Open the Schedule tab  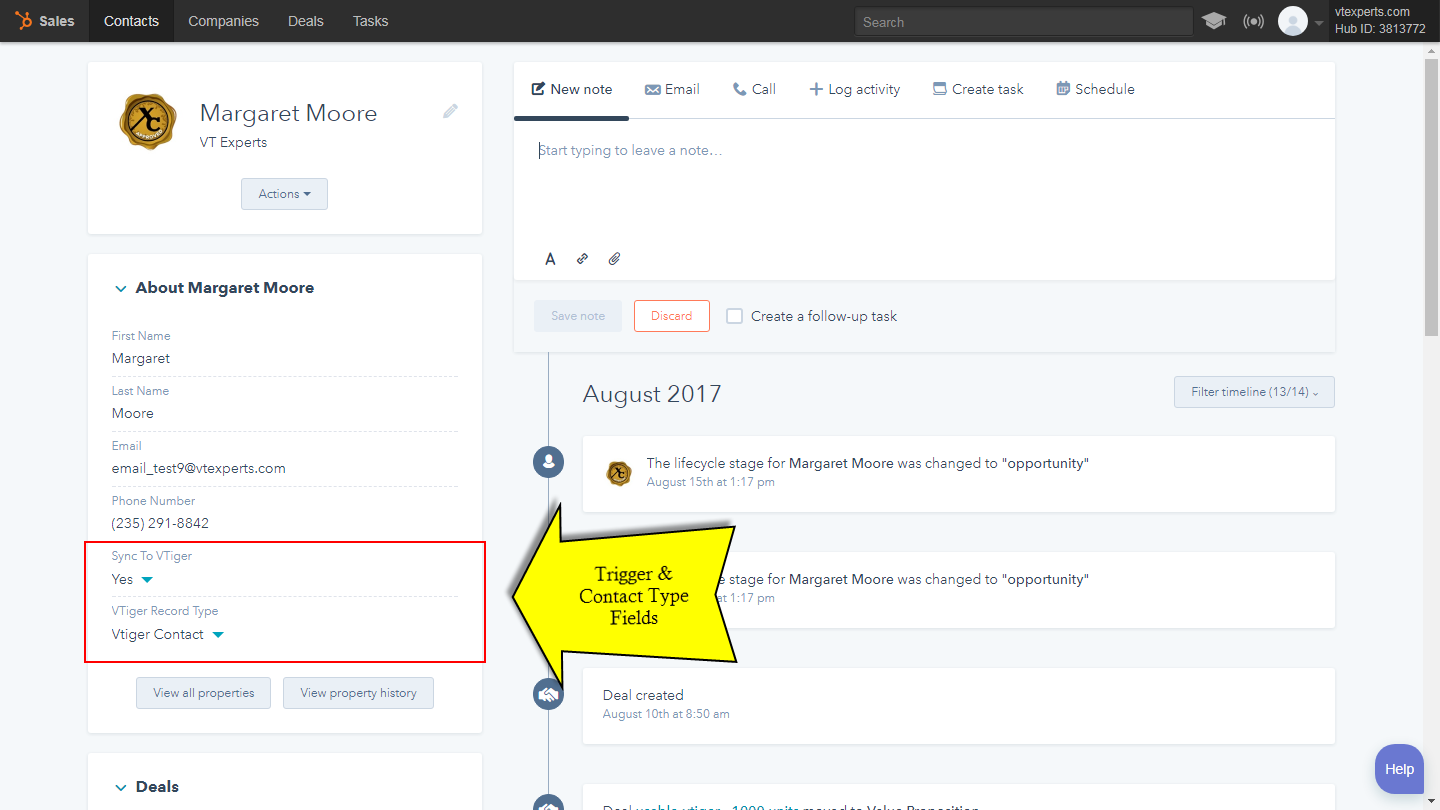coord(1095,89)
